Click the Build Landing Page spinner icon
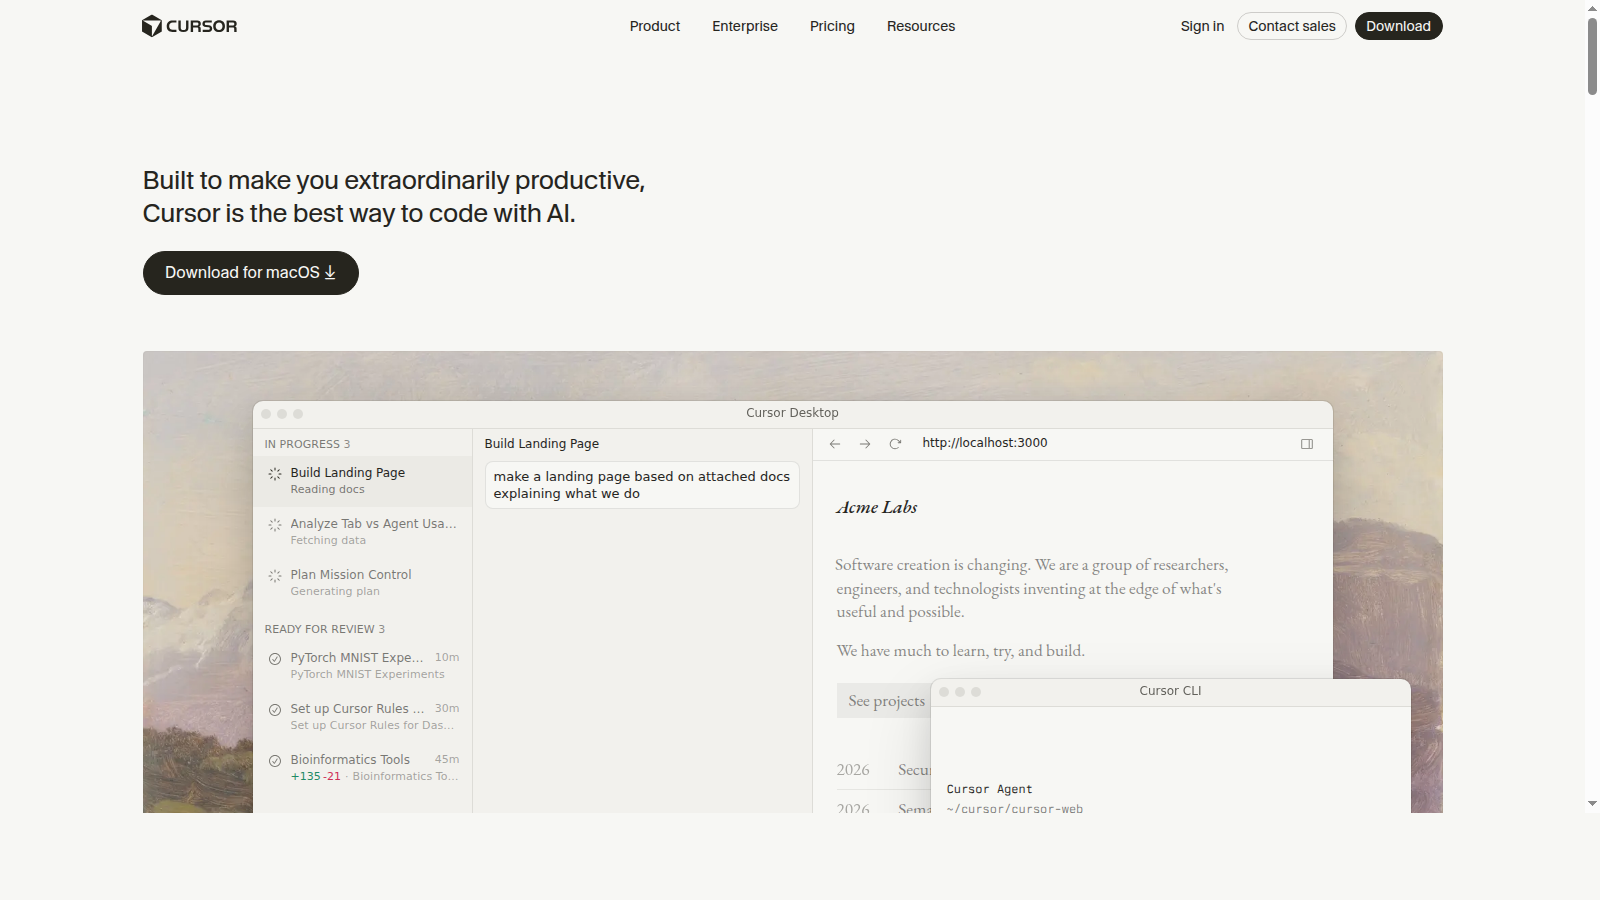Image resolution: width=1600 pixels, height=900 pixels. click(275, 474)
